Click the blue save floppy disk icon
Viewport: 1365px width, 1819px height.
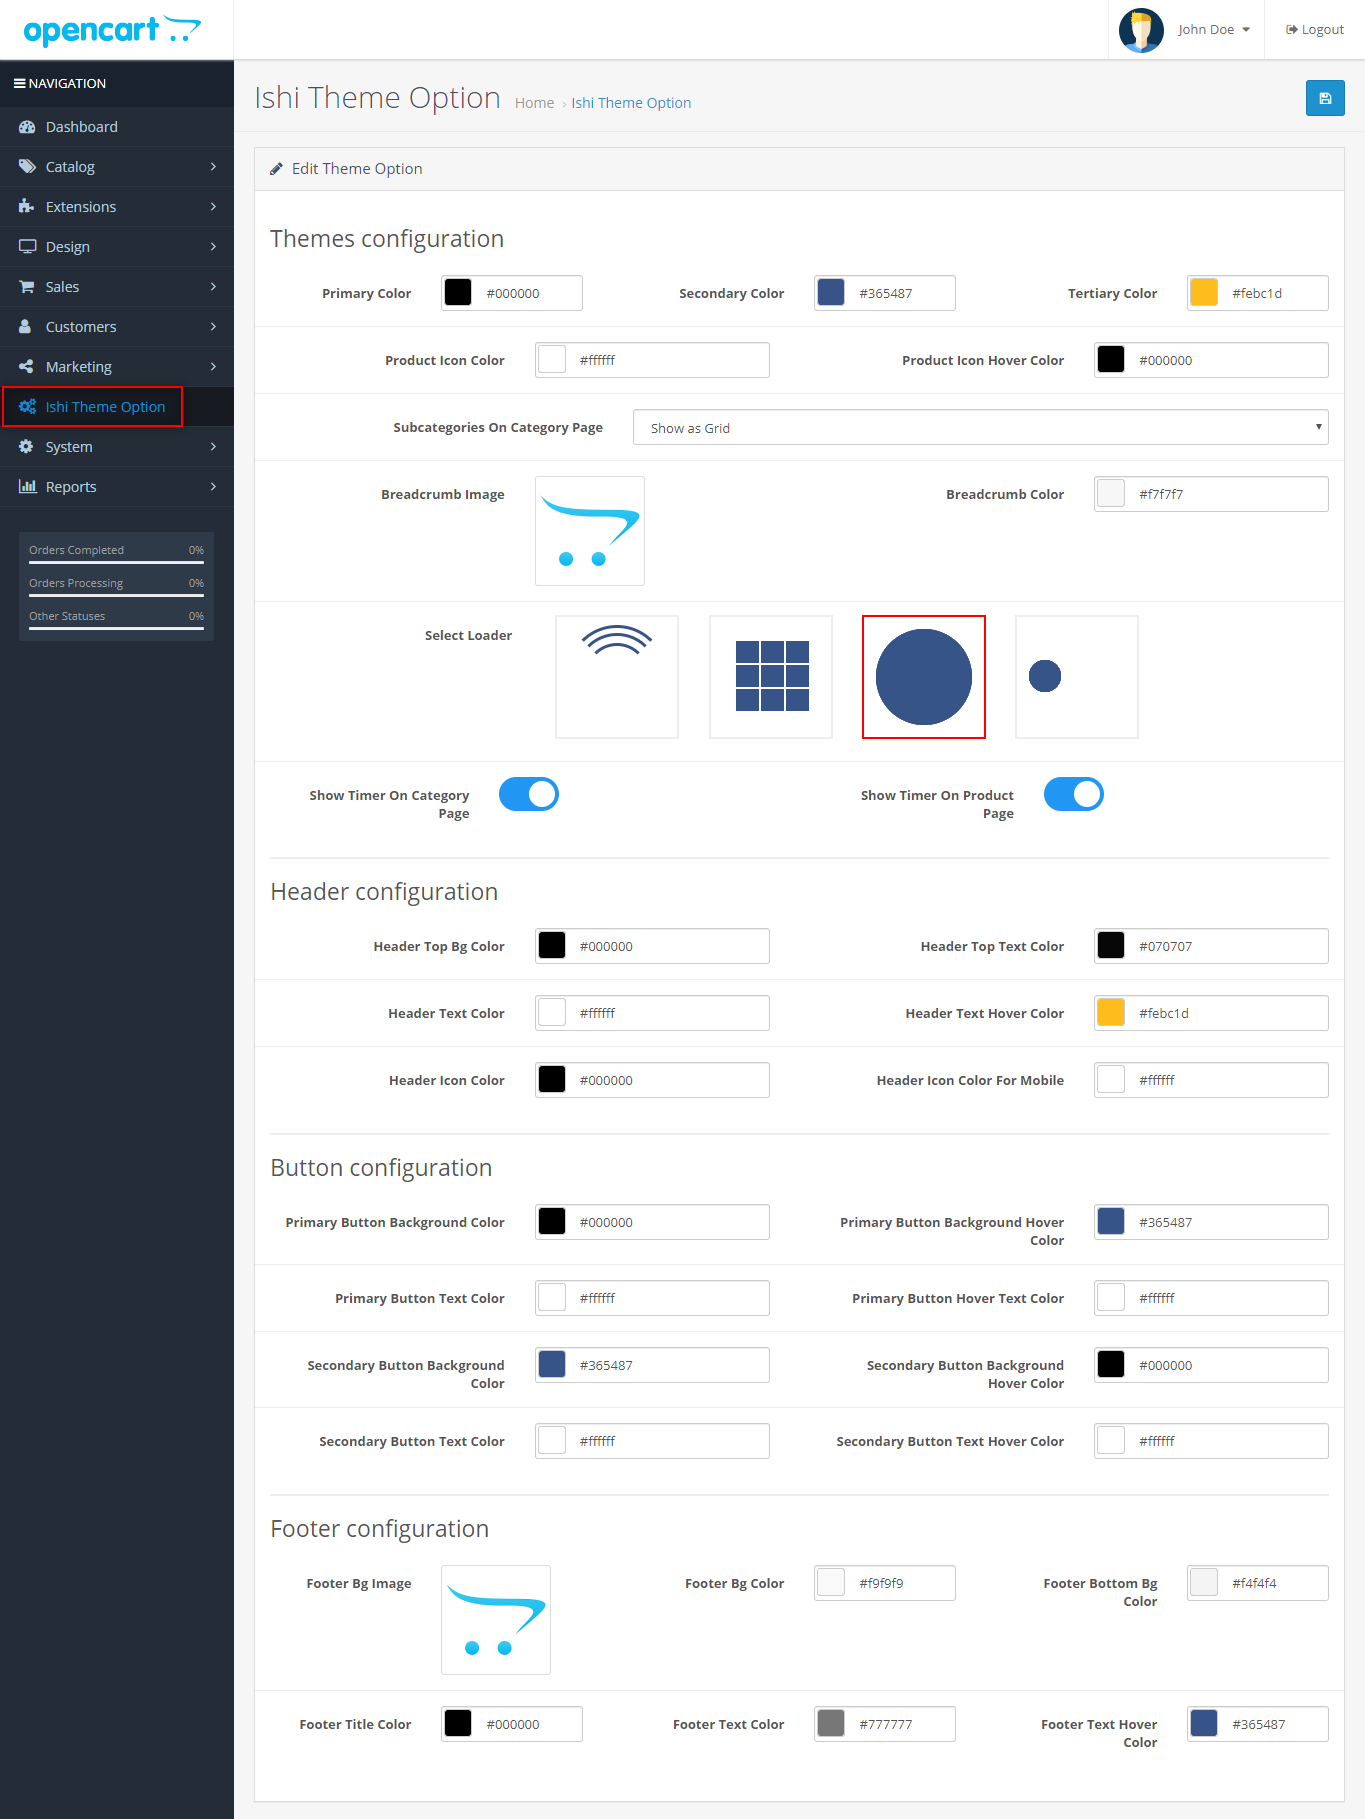point(1324,98)
